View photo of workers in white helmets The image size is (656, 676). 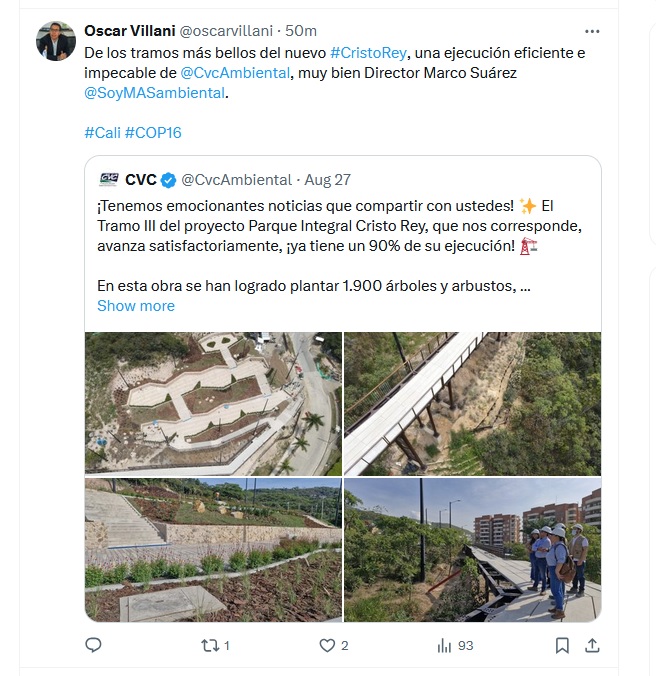click(472, 550)
